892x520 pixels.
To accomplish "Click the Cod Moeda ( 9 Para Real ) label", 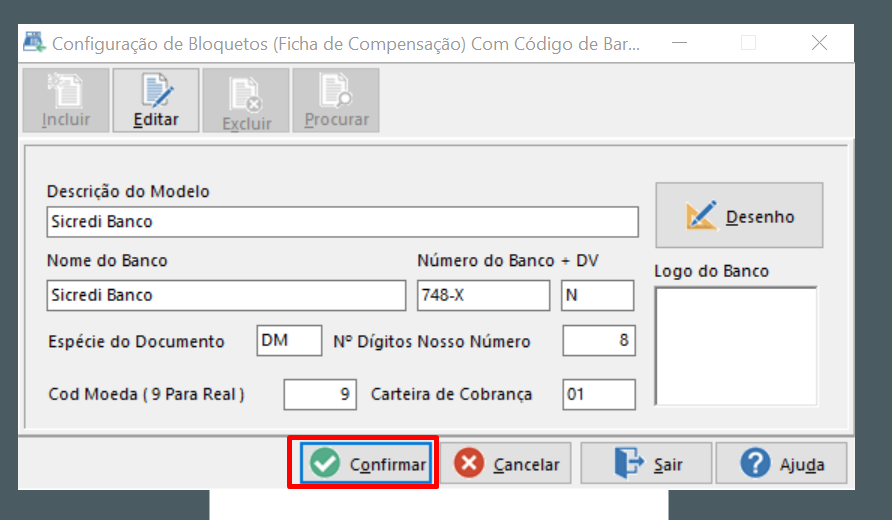I will coord(146,394).
